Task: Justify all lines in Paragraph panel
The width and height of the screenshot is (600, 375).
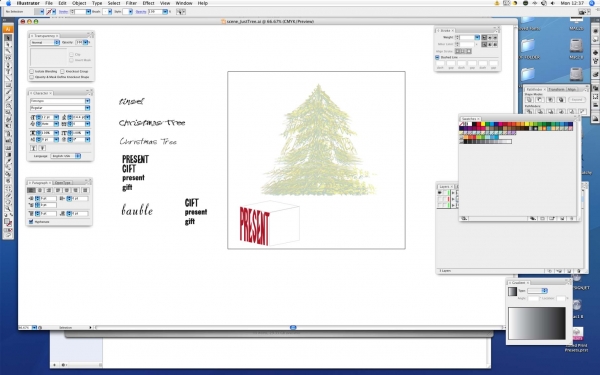Action: coord(85,190)
